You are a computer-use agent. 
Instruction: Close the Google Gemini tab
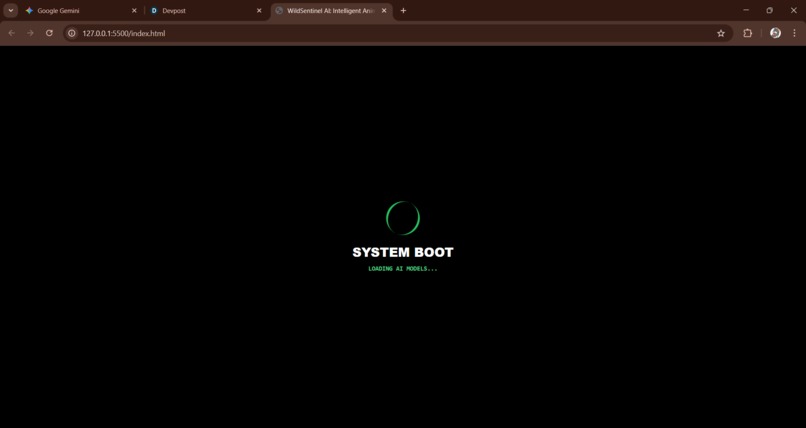coord(134,10)
